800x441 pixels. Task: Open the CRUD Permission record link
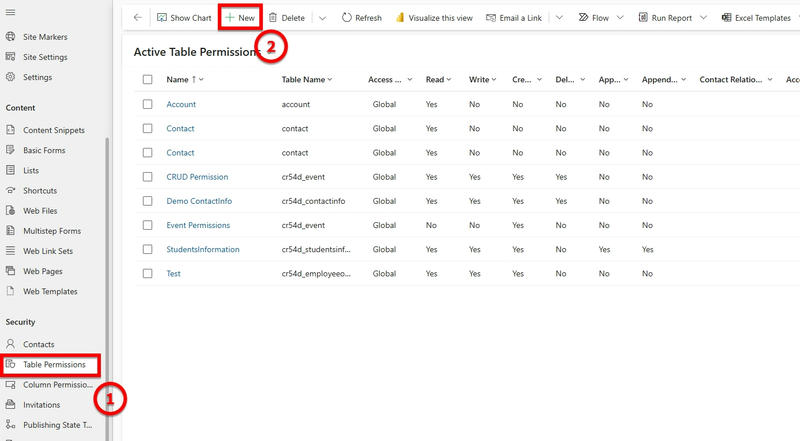coord(197,177)
